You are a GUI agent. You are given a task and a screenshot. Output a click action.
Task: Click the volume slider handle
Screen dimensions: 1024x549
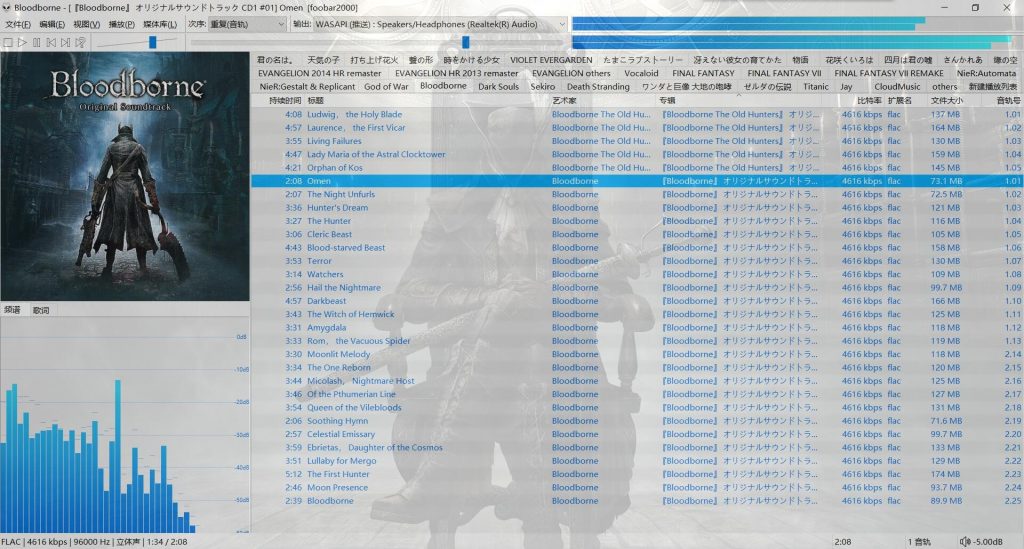[x=152, y=42]
